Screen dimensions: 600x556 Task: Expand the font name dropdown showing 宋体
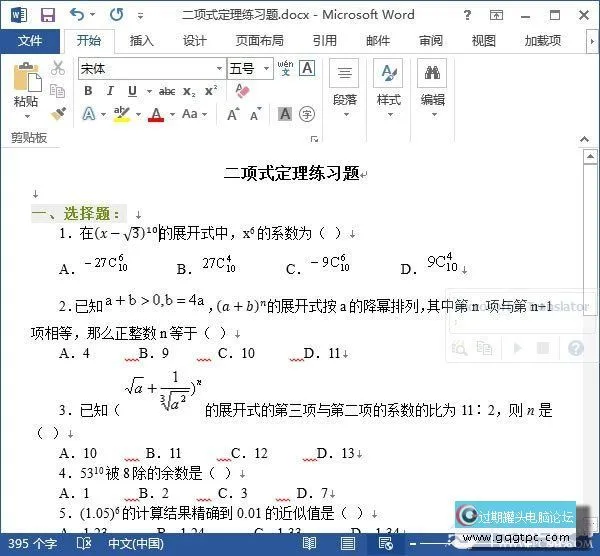[x=219, y=69]
